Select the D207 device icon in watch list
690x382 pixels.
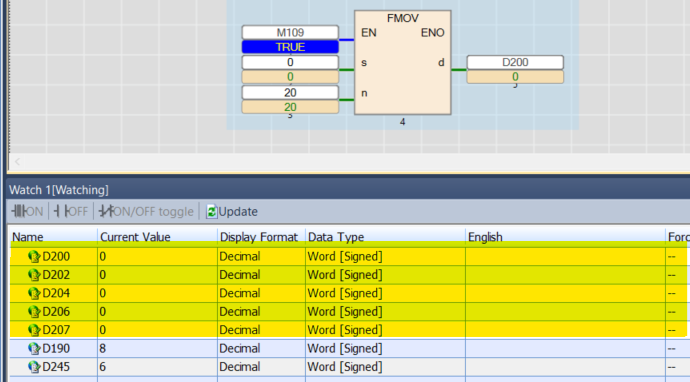click(34, 330)
